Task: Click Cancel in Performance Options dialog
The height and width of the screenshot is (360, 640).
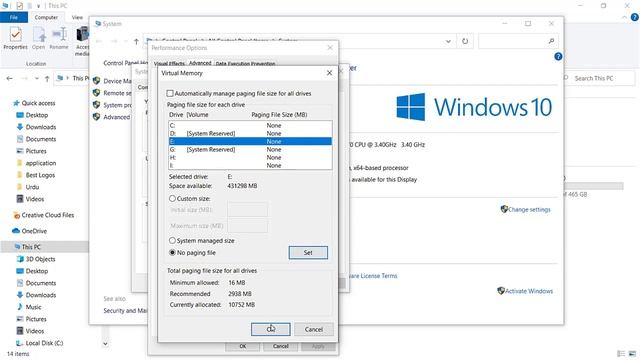Action: click(280, 346)
